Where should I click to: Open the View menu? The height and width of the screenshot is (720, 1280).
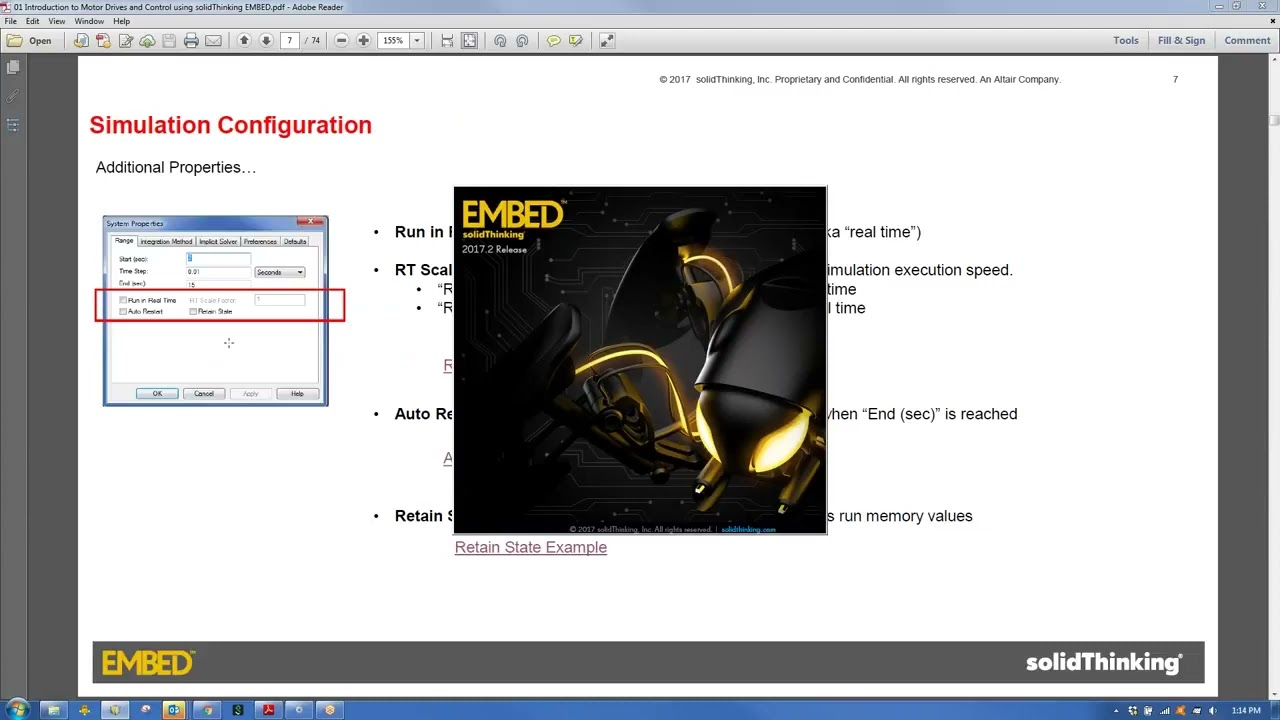coord(57,21)
